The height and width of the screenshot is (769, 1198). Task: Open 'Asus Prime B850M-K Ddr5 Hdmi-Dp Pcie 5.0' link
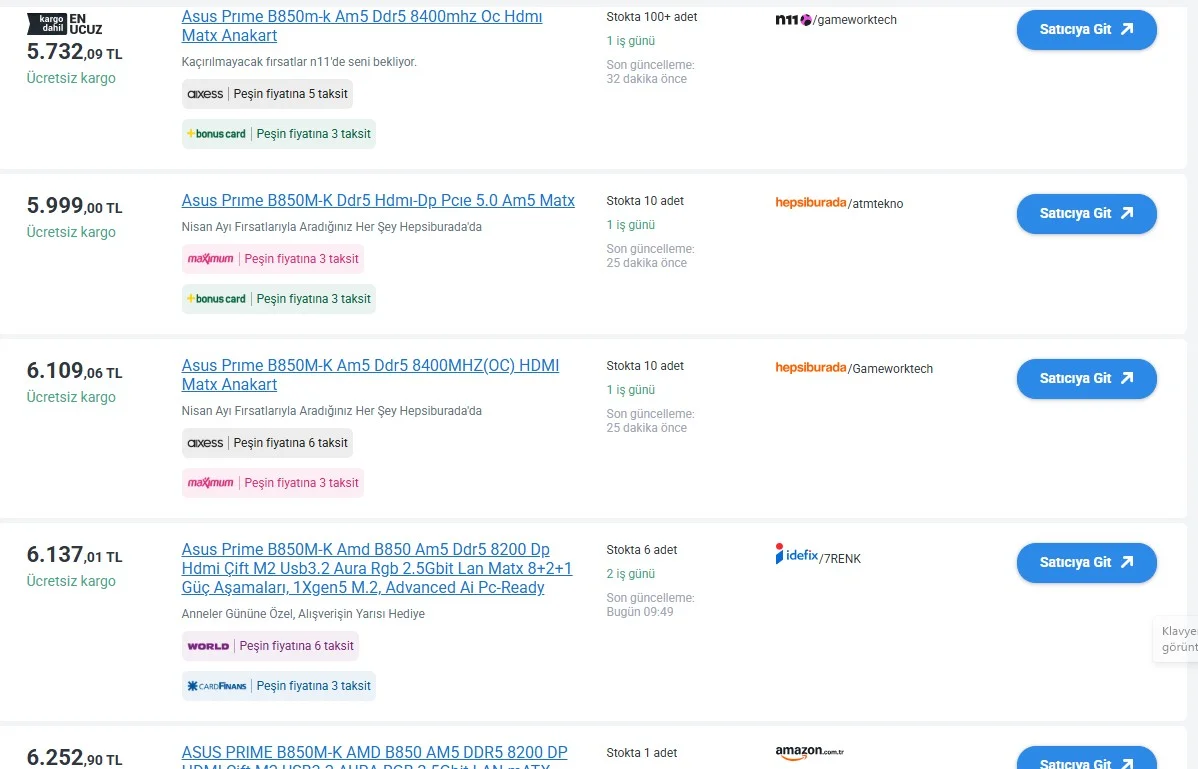[378, 201]
